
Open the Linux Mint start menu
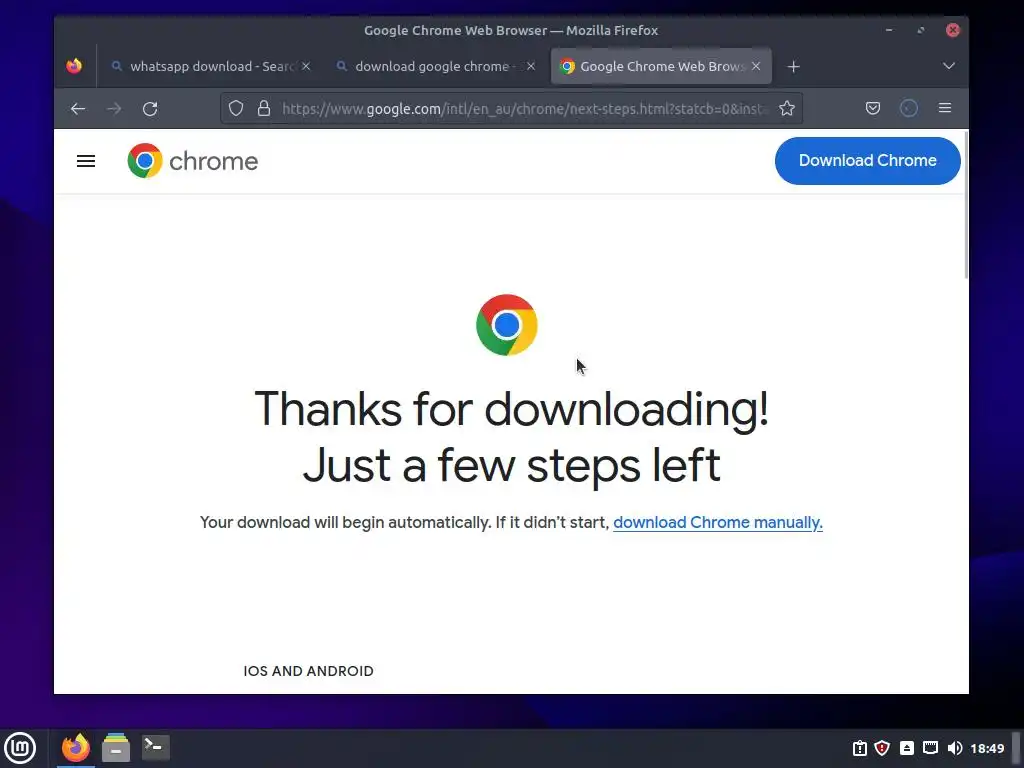[x=20, y=748]
